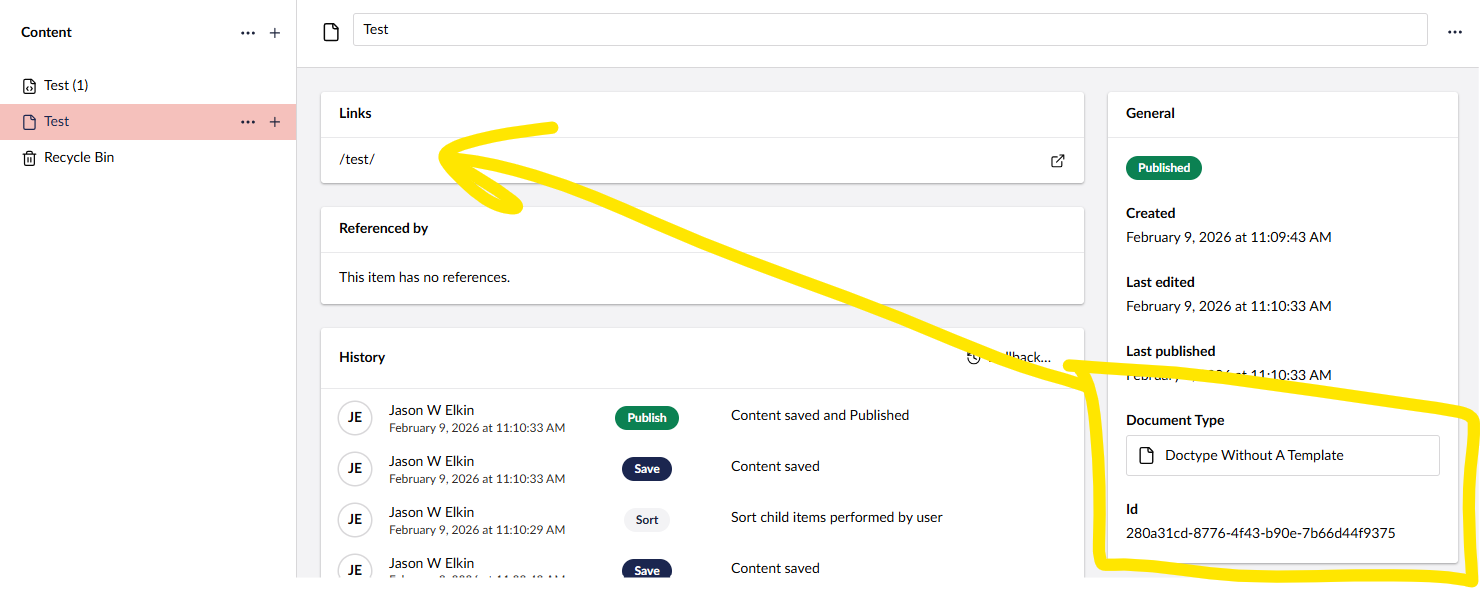Click the document icon beside the name field

(331, 32)
